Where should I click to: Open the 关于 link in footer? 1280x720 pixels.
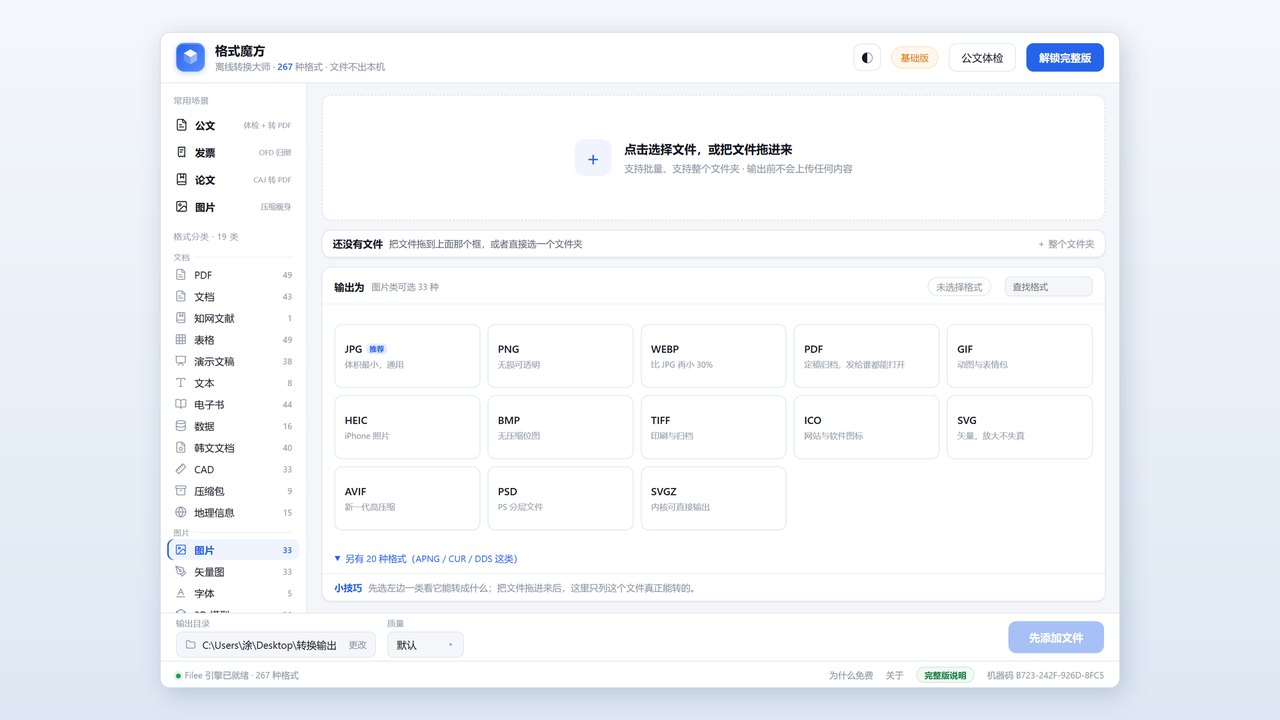coord(895,675)
